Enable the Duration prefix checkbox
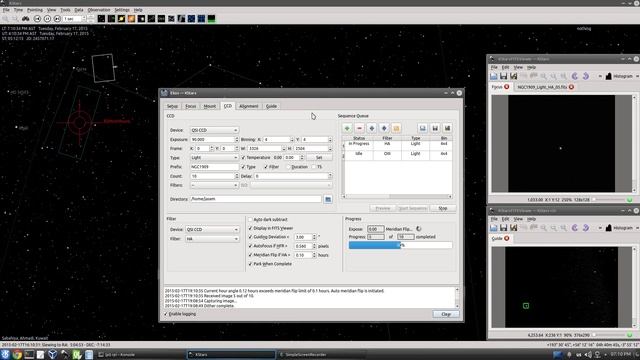Image resolution: width=640 pixels, height=360 pixels. click(x=288, y=167)
